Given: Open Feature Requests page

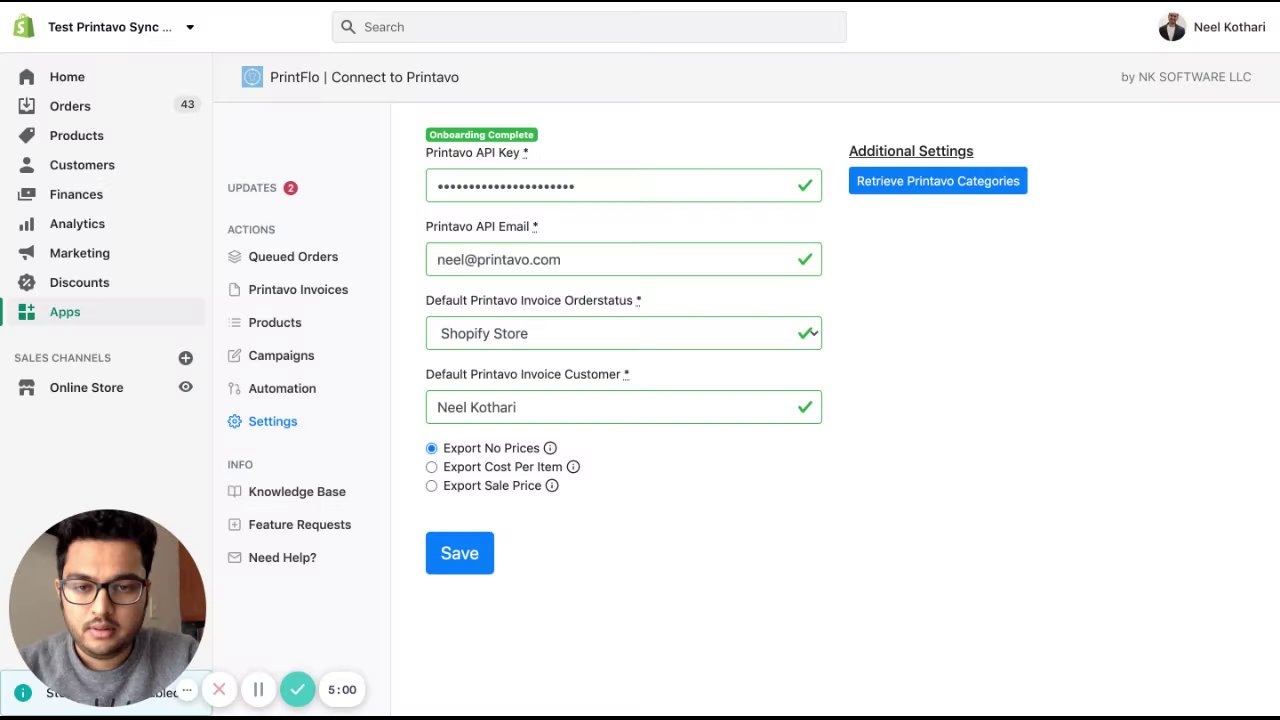Looking at the screenshot, I should [300, 525].
